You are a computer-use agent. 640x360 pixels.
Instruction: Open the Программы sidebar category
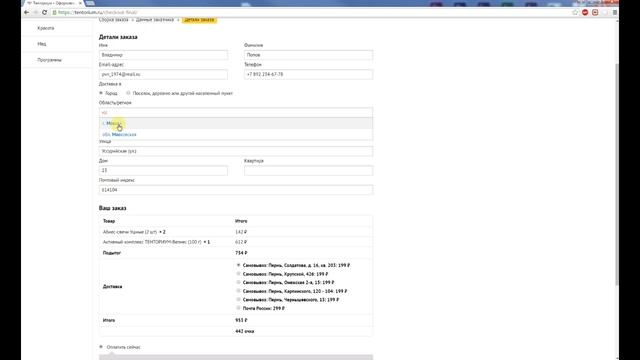click(x=49, y=60)
